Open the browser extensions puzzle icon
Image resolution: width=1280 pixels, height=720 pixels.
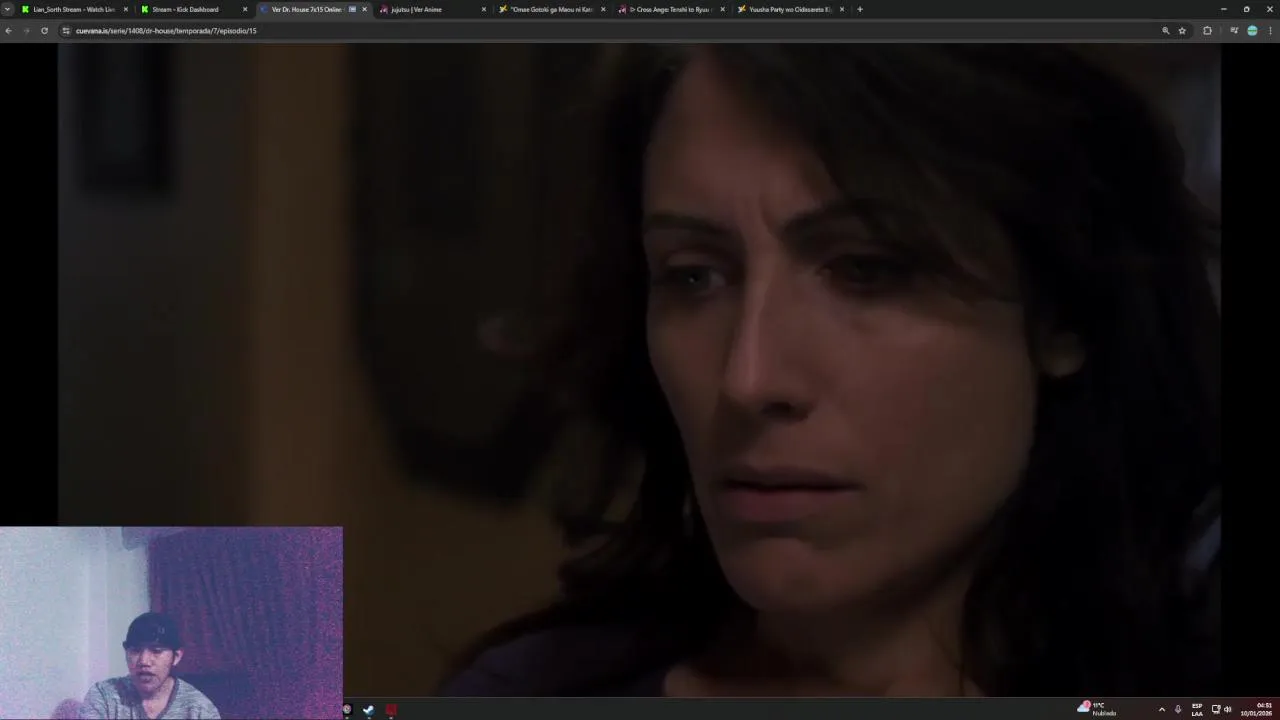1207,31
